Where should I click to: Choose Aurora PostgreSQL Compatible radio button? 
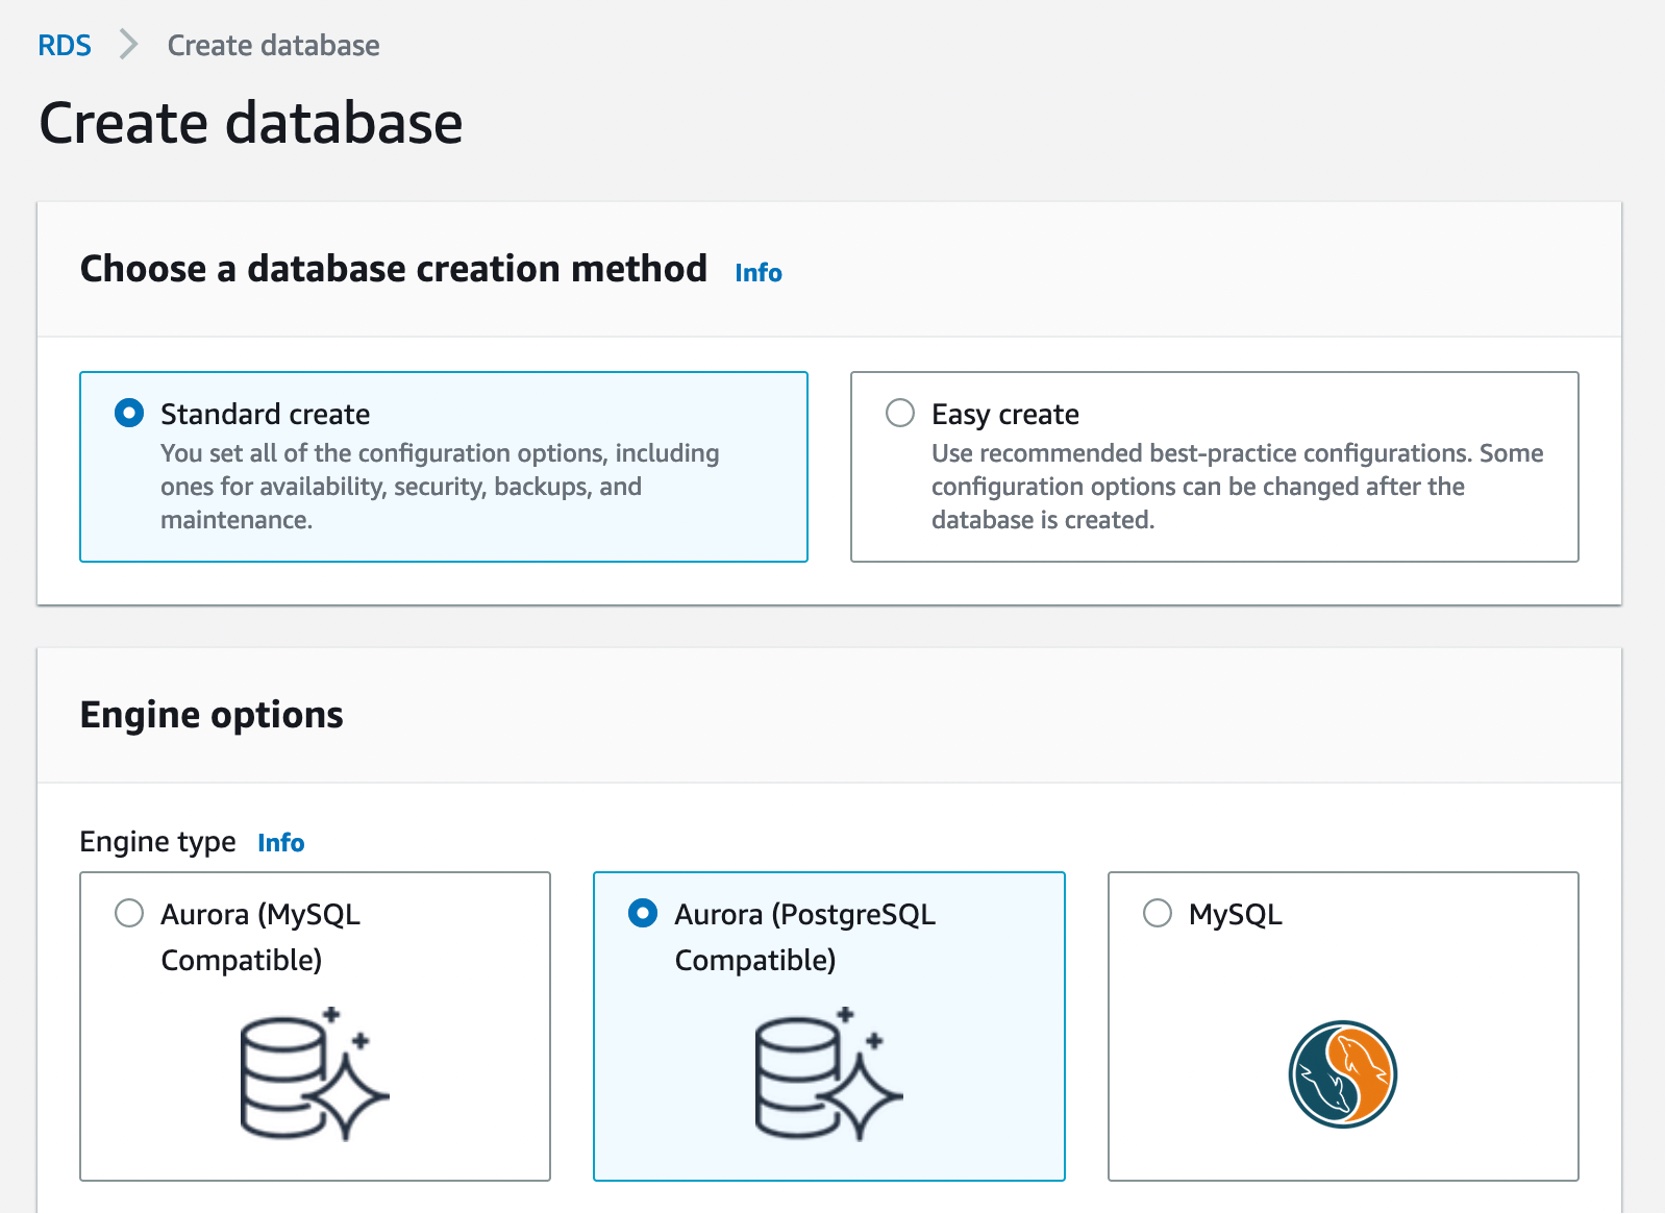point(643,913)
